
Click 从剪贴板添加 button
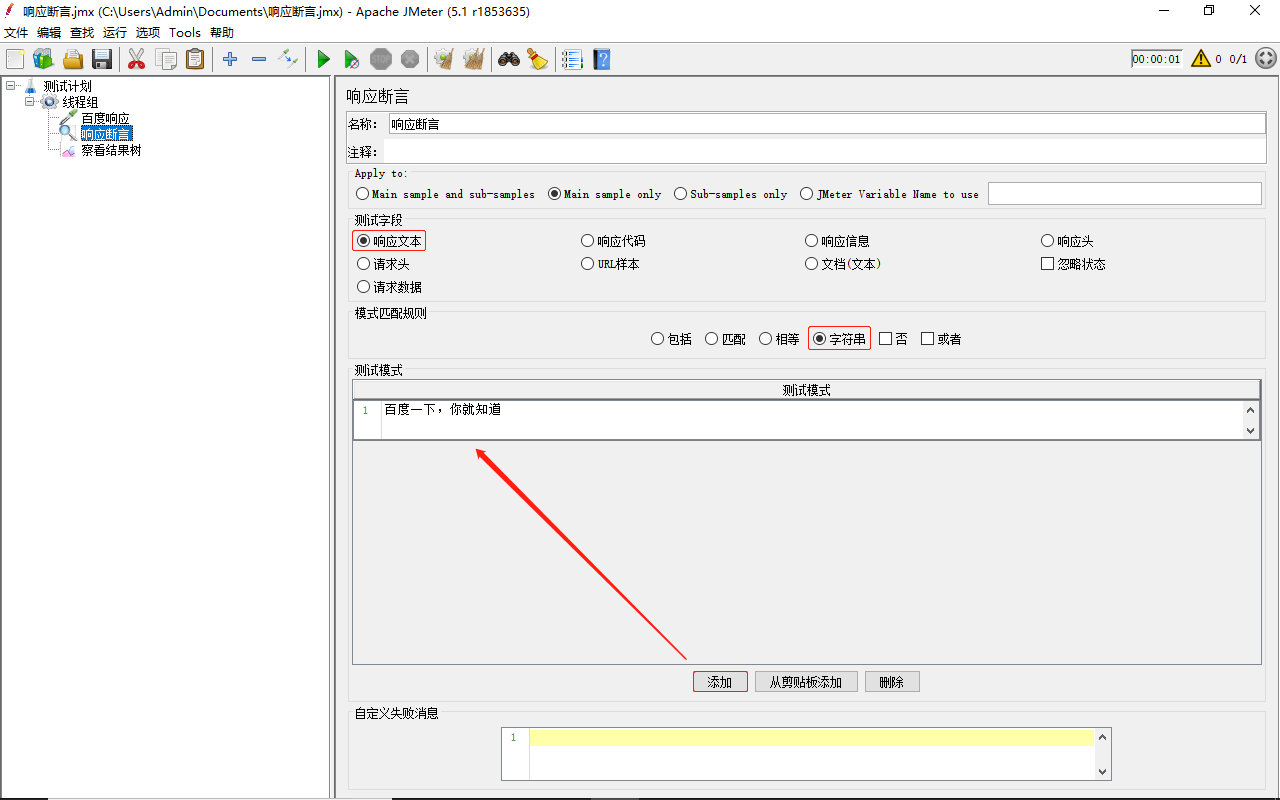pyautogui.click(x=806, y=682)
